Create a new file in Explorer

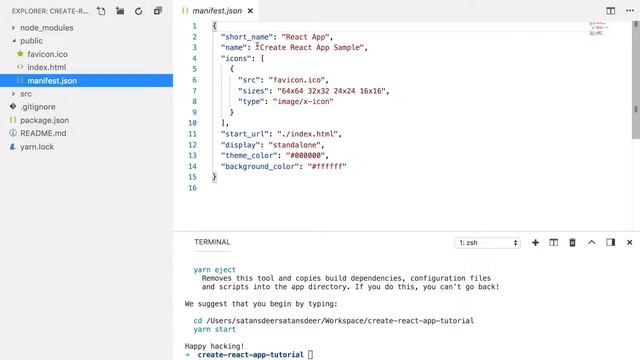pos(101,11)
